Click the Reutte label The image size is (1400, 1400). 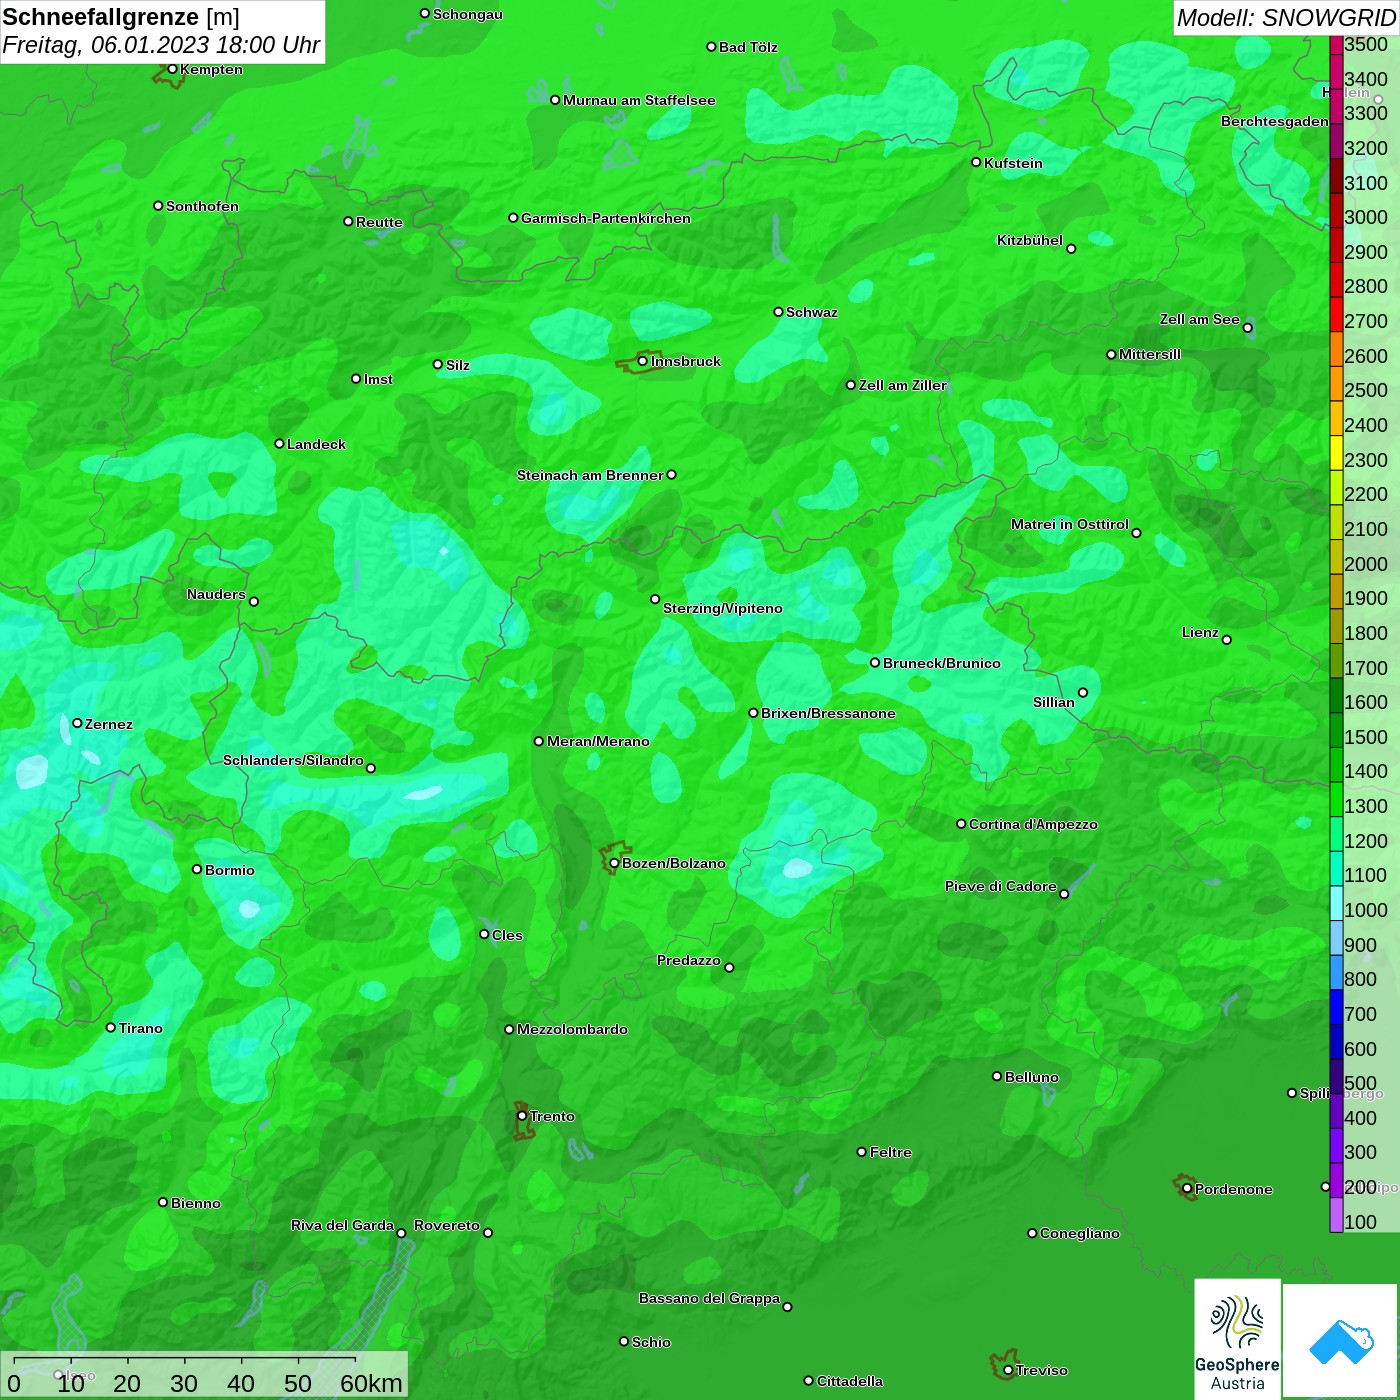(380, 222)
